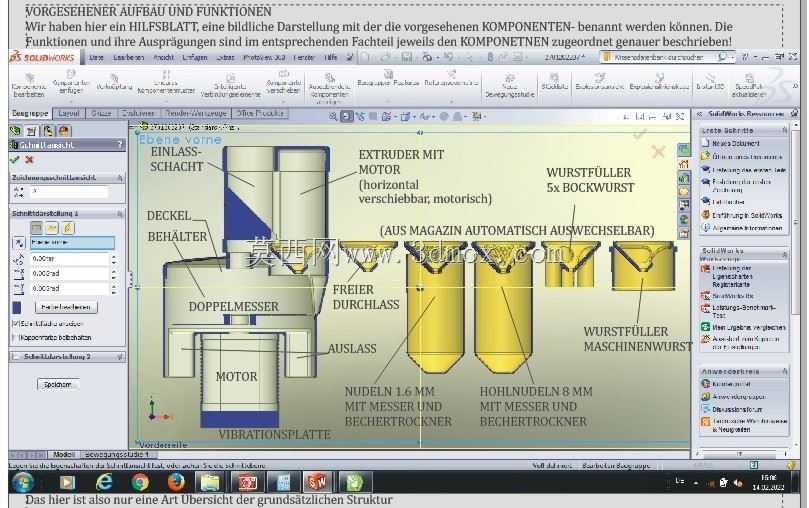The image size is (809, 508).
Task: Collapse the Zeichnungsschnittansicht section
Action: point(120,177)
